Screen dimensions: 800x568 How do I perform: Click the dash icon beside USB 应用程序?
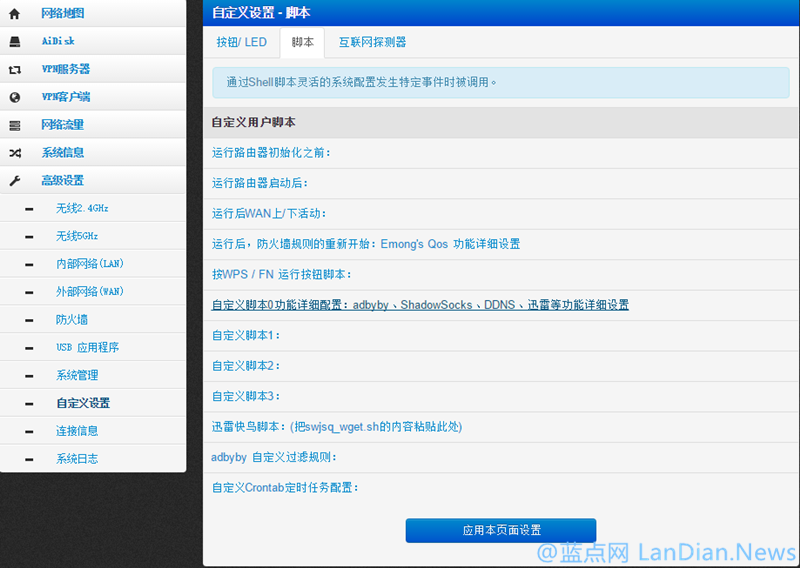coord(29,348)
